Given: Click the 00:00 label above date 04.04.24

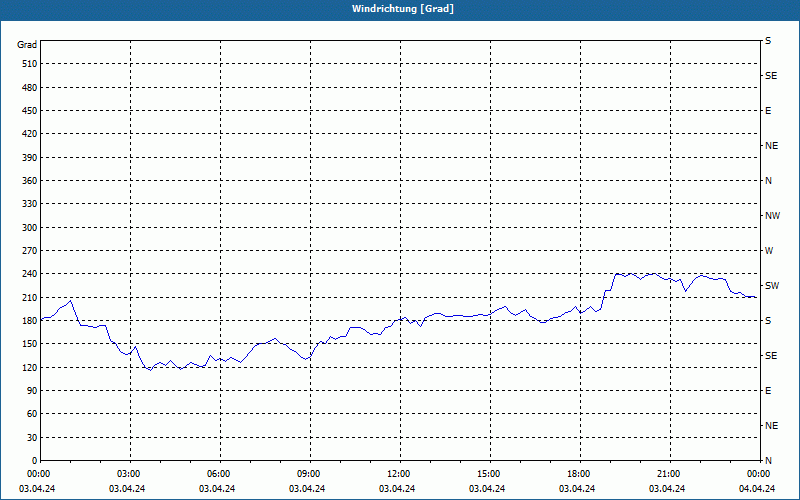Looking at the screenshot, I should coord(758,474).
